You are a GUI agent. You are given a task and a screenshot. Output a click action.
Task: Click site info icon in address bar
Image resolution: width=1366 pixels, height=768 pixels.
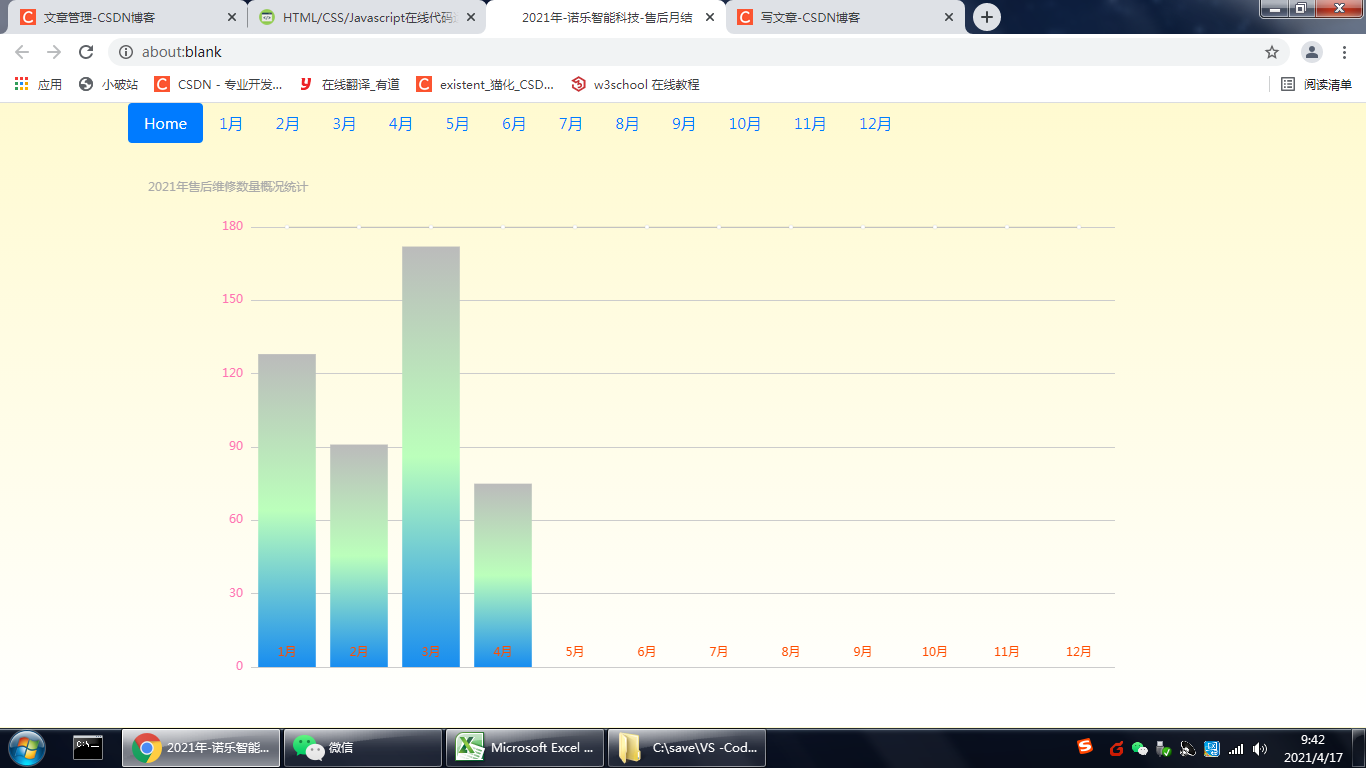coord(126,52)
